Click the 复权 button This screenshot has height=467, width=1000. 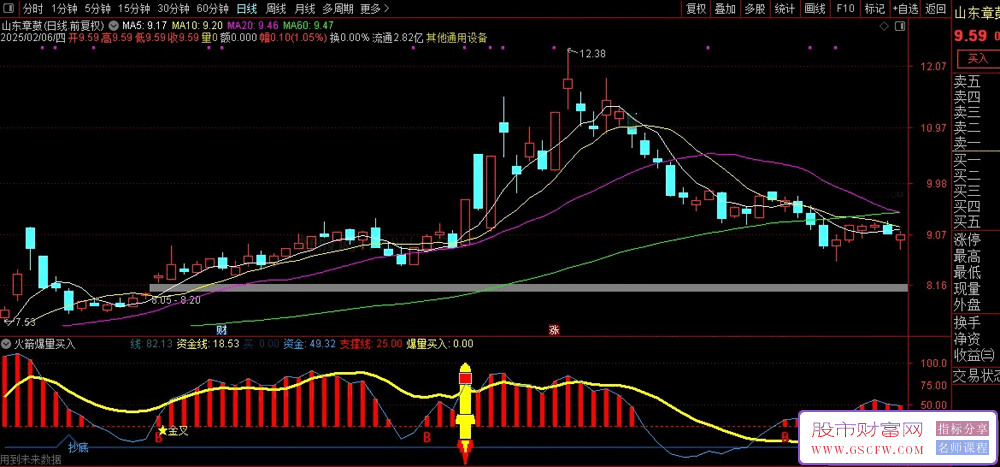coord(696,8)
